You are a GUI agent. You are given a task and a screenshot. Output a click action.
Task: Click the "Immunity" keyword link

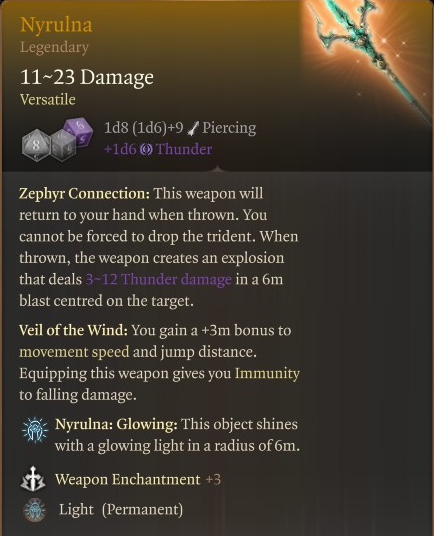(x=267, y=373)
